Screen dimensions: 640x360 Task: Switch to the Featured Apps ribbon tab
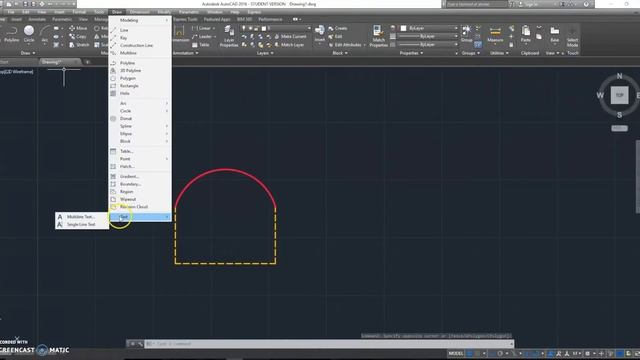click(217, 19)
